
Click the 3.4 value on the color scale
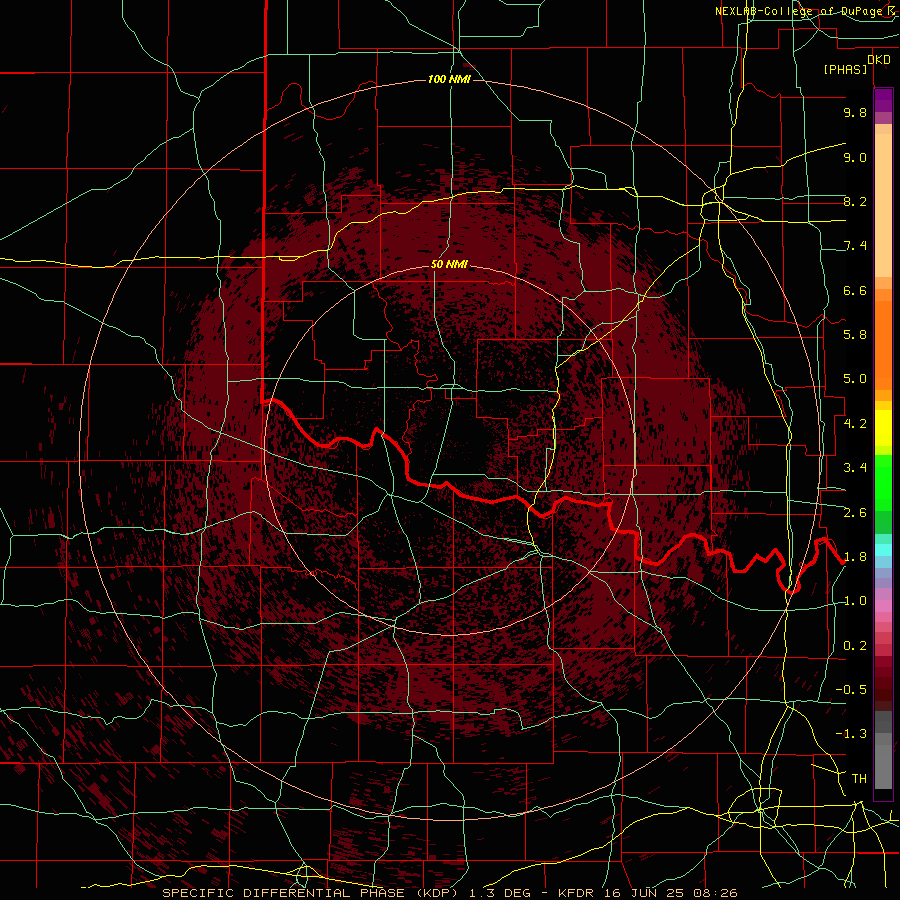point(855,468)
